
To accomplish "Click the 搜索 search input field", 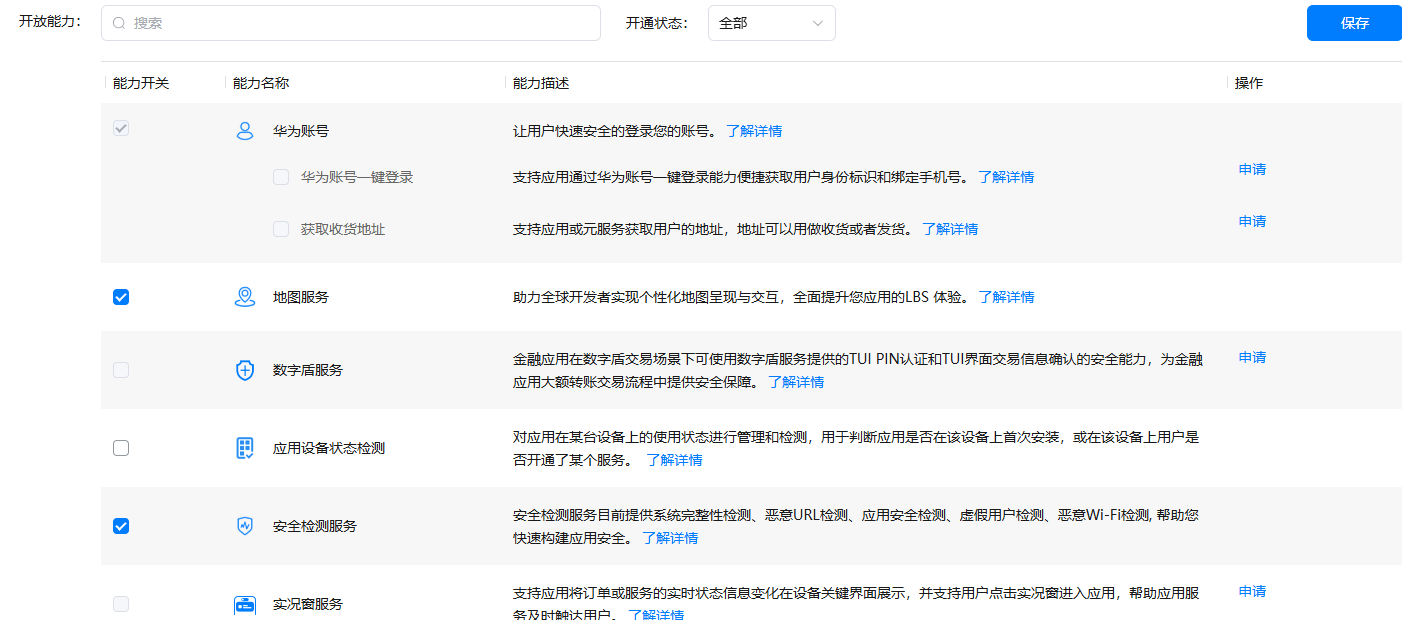I will tap(350, 23).
